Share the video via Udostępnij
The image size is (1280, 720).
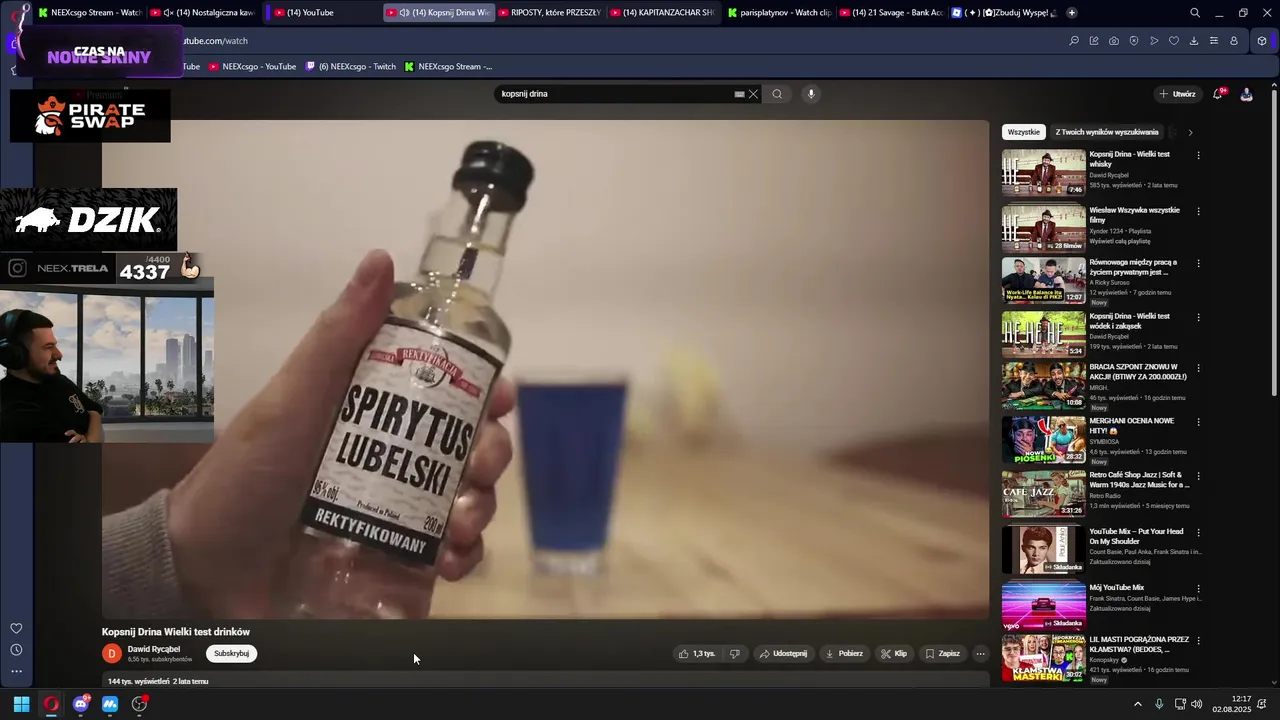(783, 654)
